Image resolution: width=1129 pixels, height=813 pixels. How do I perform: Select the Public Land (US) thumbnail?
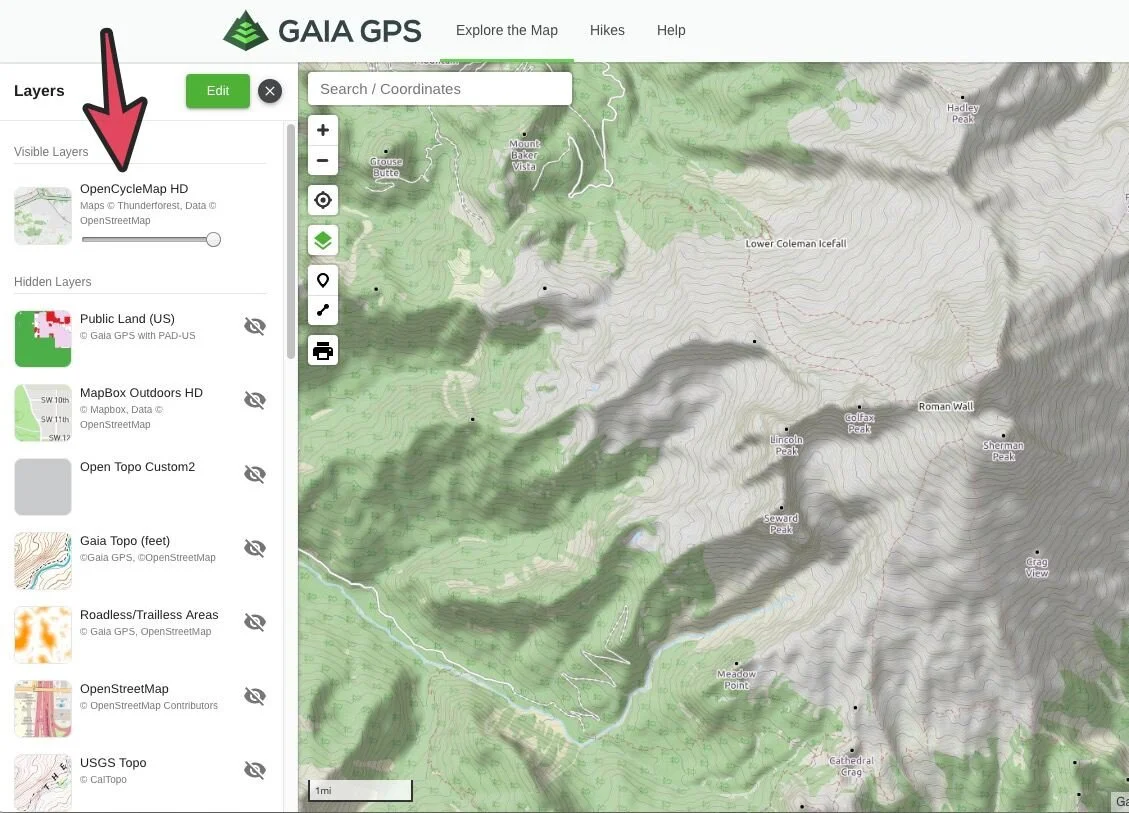tap(43, 339)
